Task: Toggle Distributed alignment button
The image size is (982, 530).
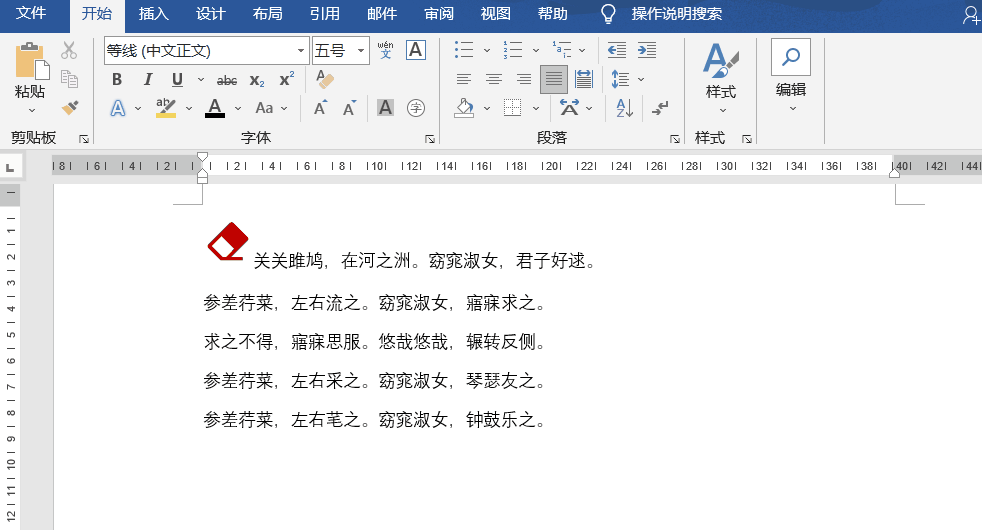Action: tap(584, 79)
